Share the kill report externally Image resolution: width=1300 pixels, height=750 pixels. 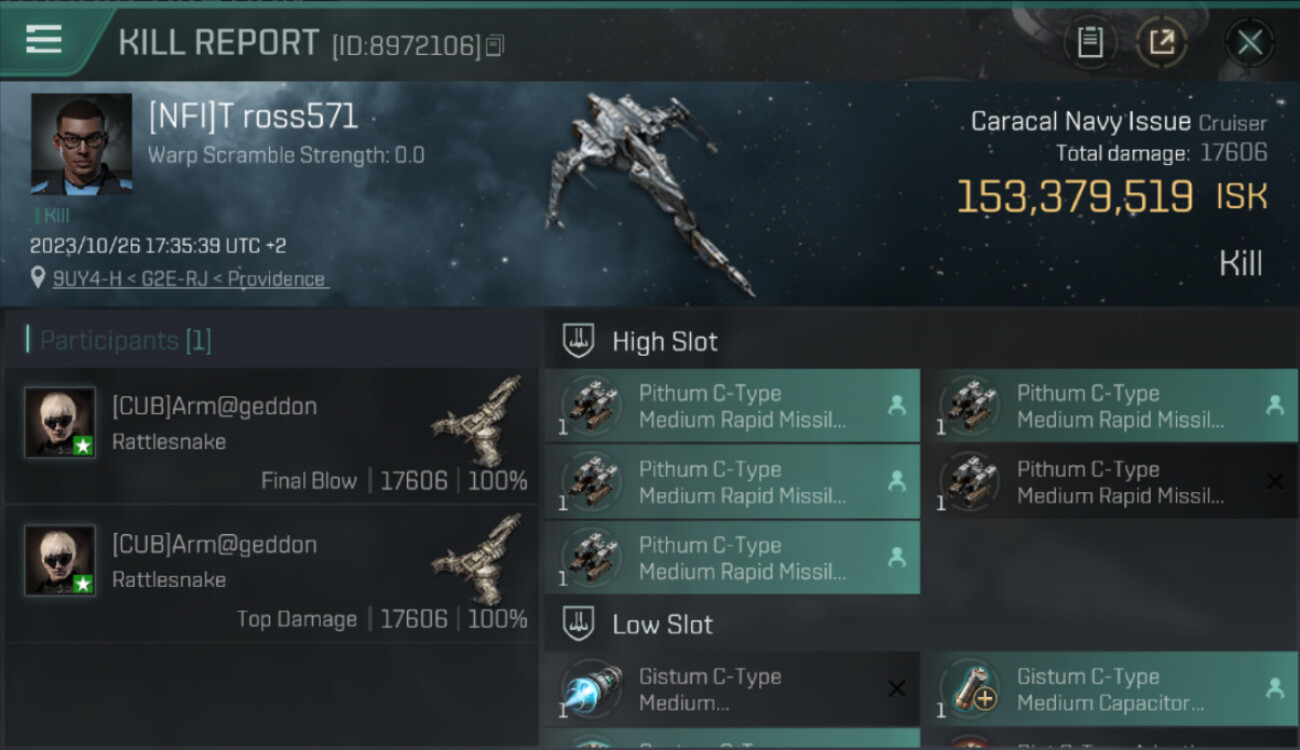1161,42
